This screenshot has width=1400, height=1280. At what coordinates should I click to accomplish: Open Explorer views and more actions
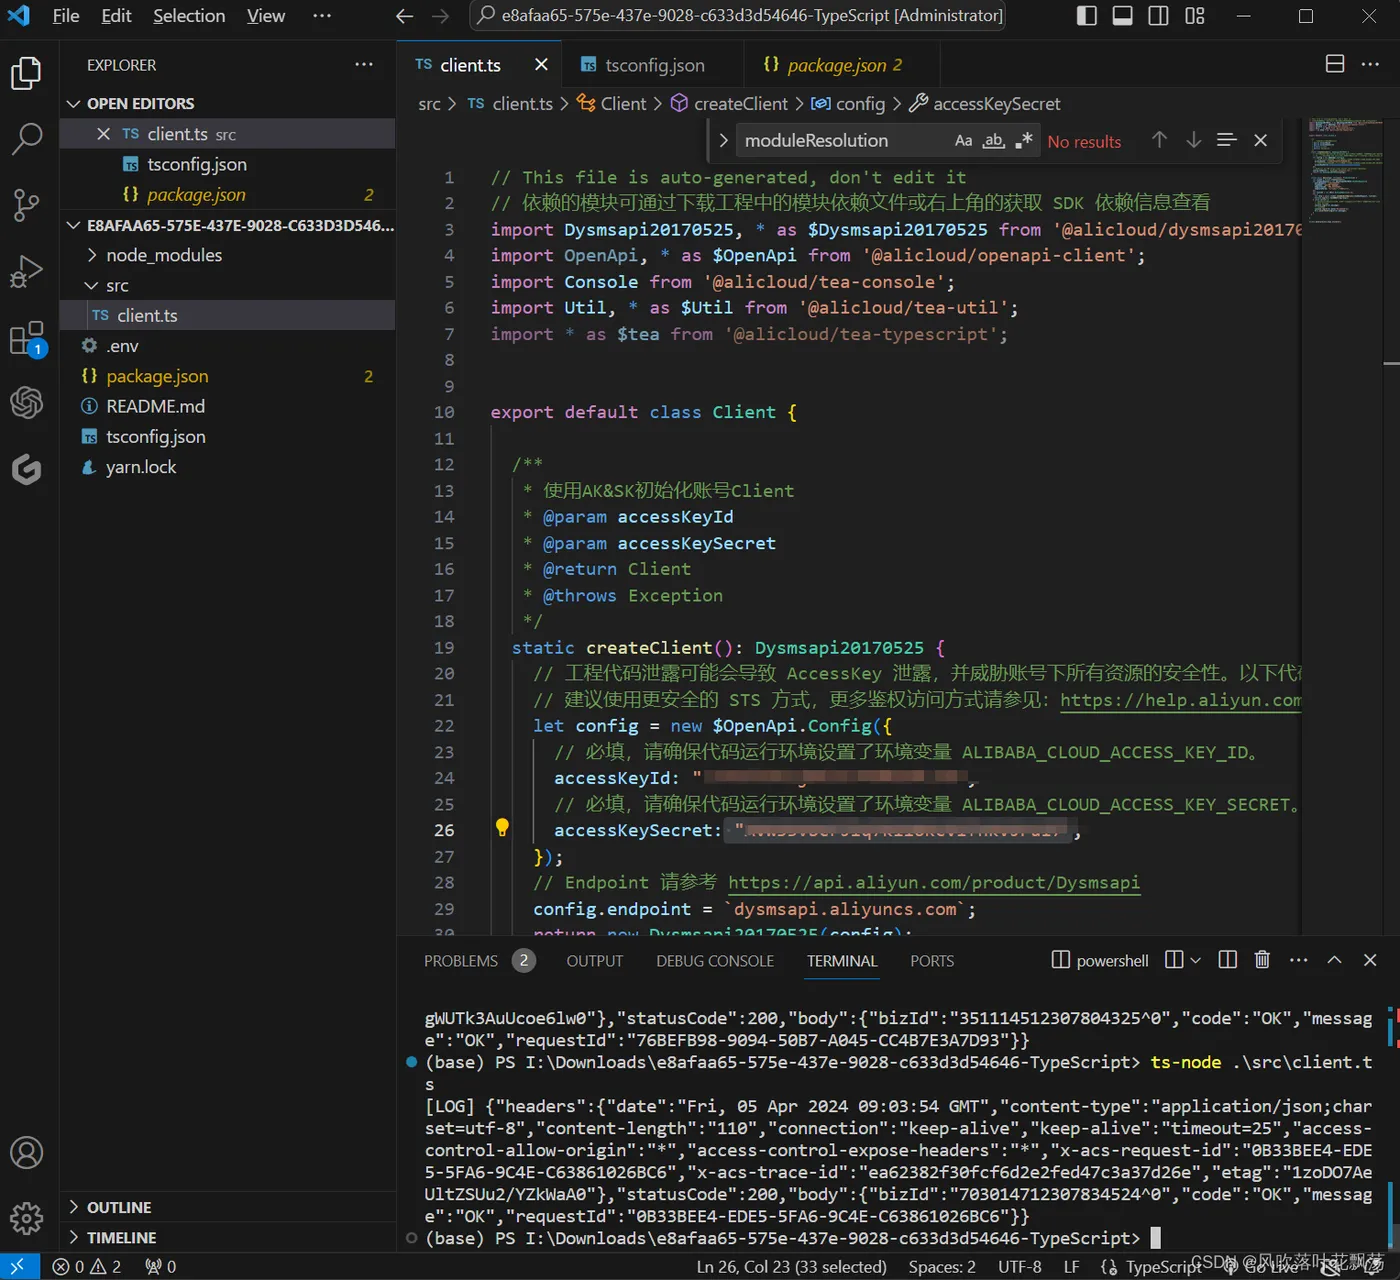pyautogui.click(x=364, y=65)
